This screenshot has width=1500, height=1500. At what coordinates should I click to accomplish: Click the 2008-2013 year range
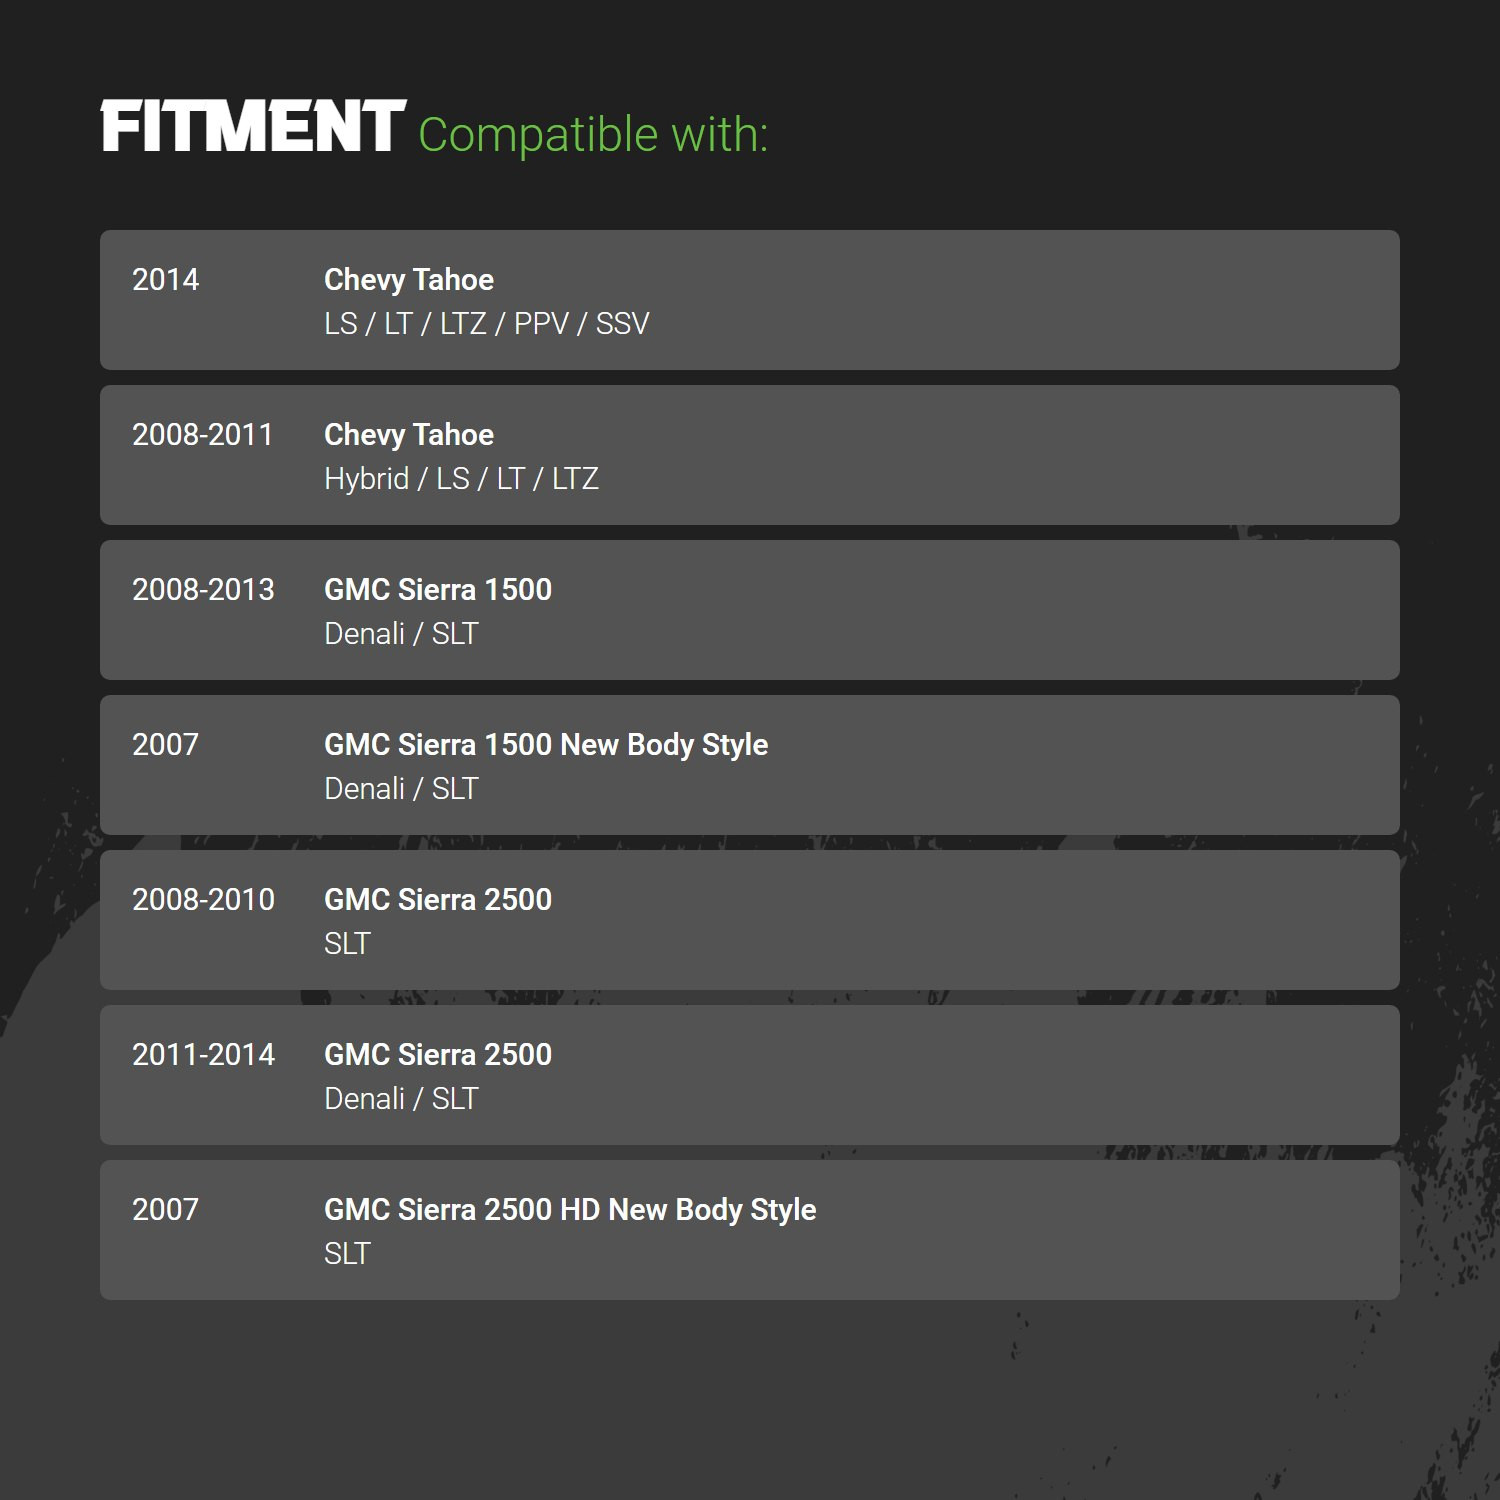coord(203,590)
